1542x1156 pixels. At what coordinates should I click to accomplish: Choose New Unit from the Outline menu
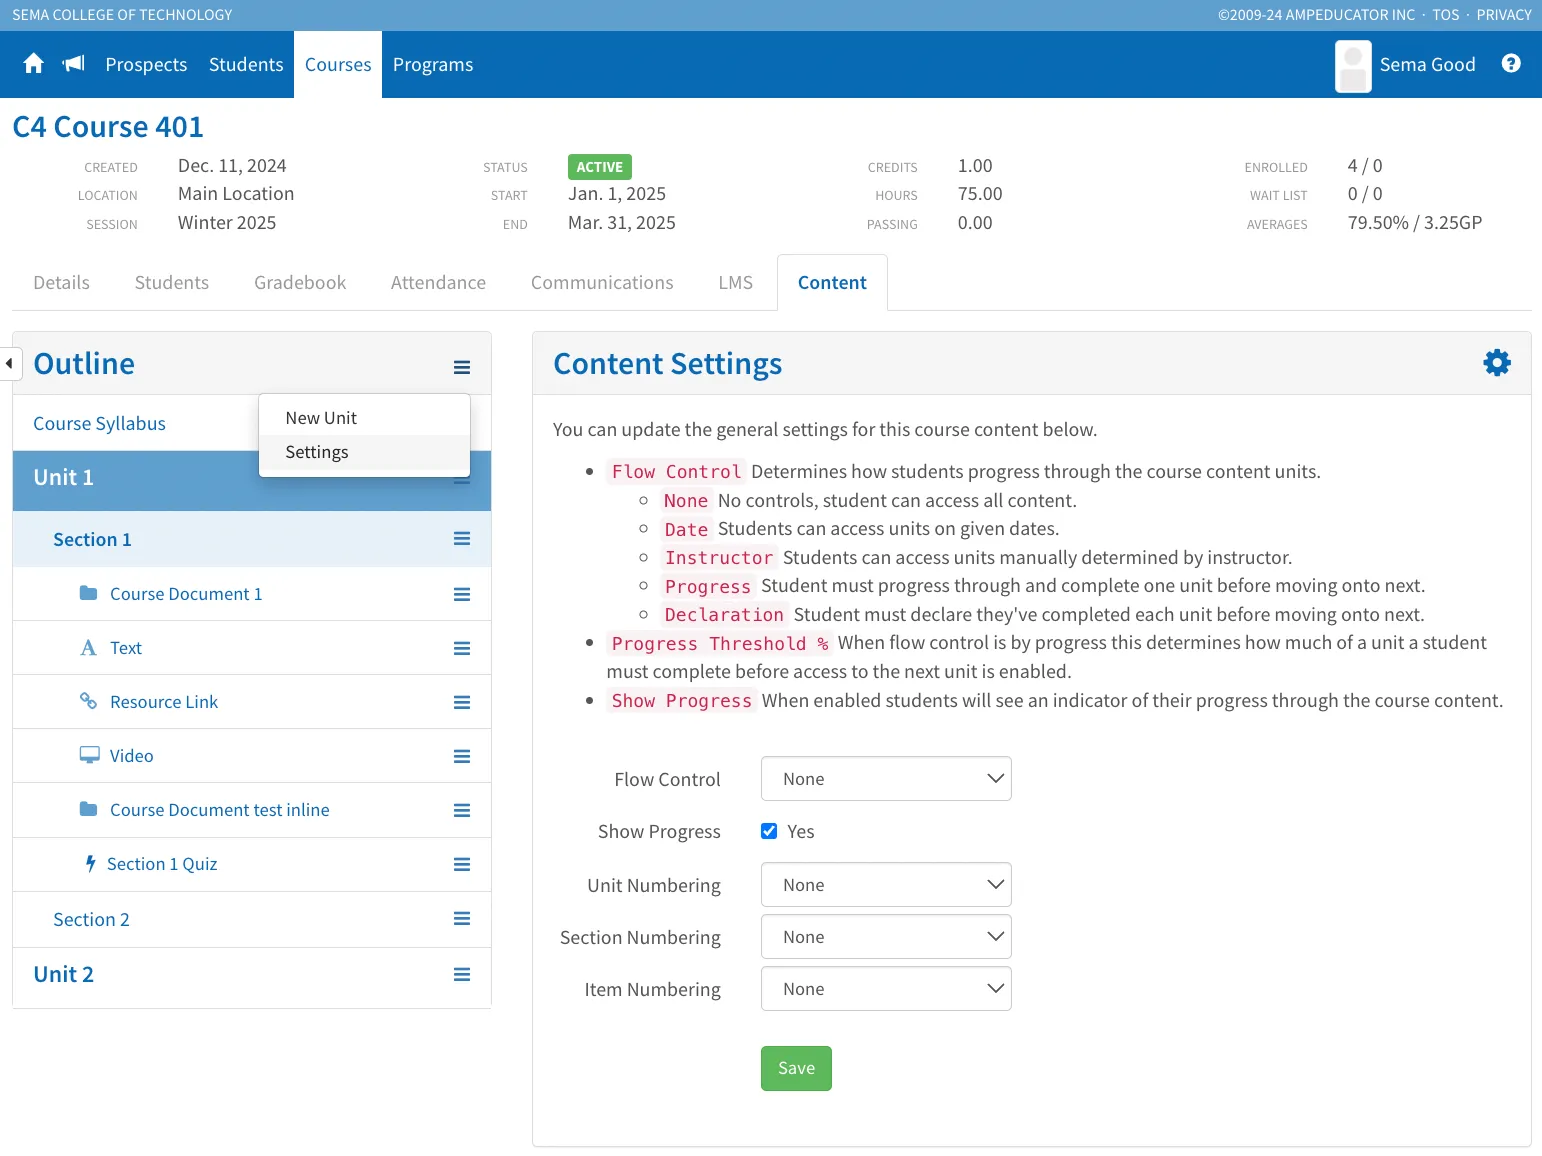(364, 418)
